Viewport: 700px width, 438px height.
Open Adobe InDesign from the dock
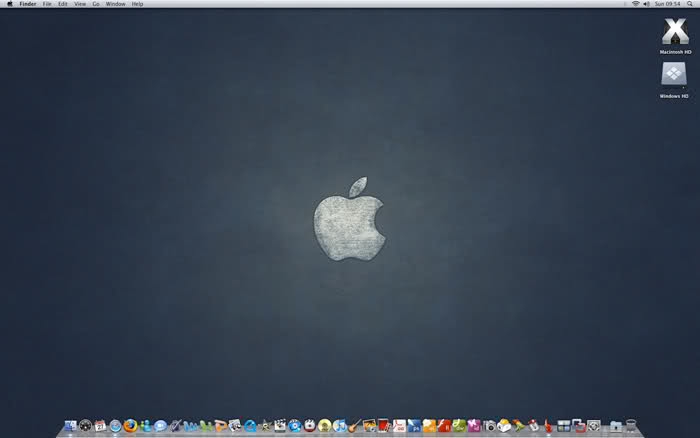pos(474,426)
